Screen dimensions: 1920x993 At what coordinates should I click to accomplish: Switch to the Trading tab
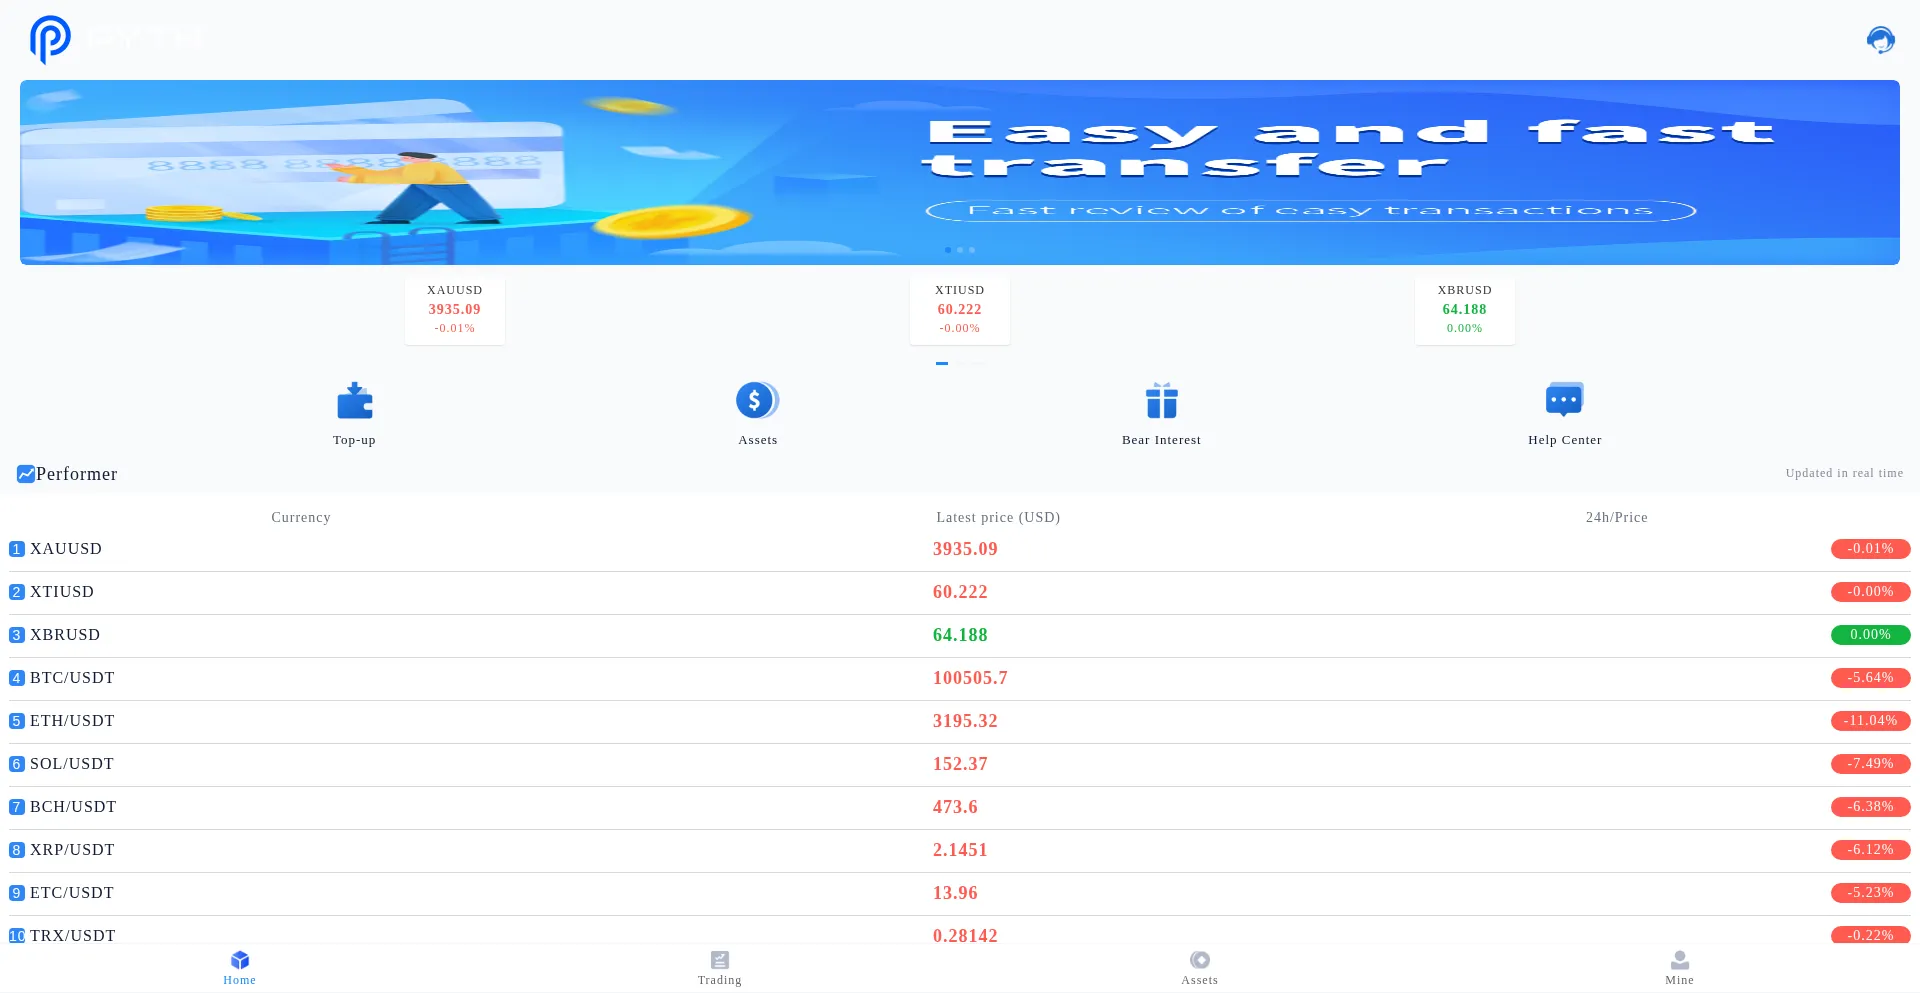[x=719, y=967]
